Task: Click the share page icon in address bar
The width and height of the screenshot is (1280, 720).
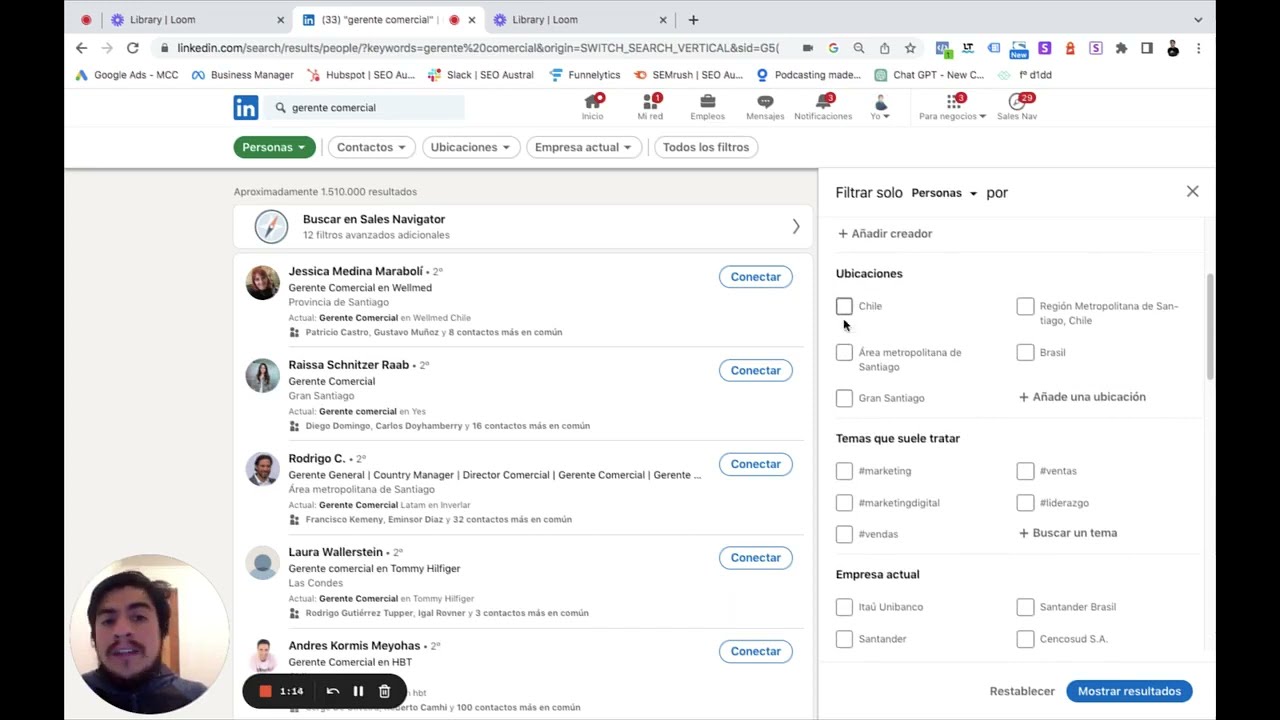Action: click(885, 48)
